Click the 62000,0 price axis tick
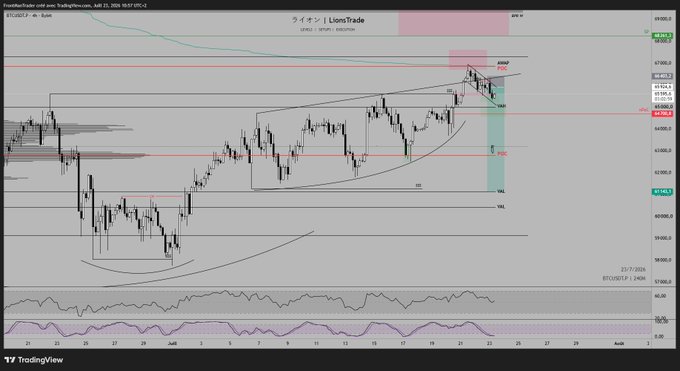 point(663,172)
